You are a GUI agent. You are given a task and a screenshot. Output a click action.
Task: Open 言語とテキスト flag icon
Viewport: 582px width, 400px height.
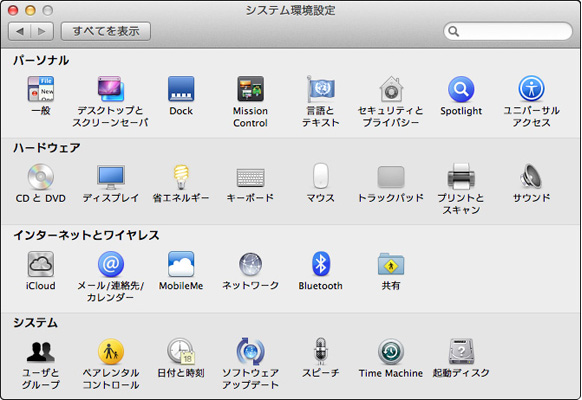point(321,89)
